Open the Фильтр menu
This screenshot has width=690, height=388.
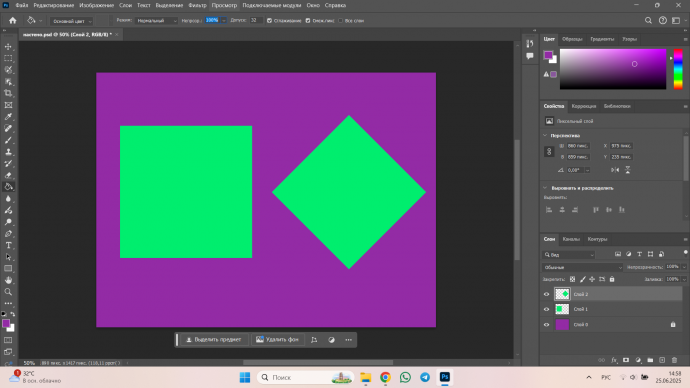[x=197, y=5]
